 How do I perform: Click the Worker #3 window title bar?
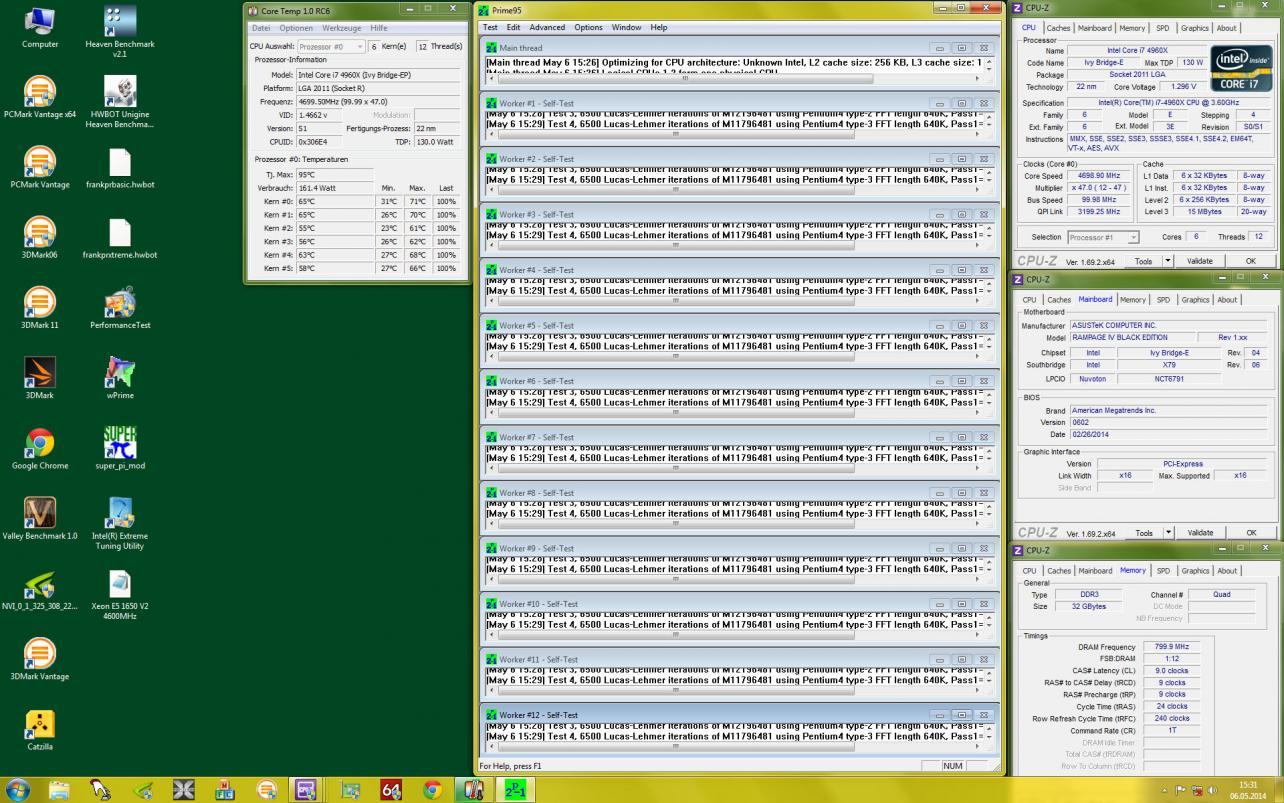[x=740, y=214]
